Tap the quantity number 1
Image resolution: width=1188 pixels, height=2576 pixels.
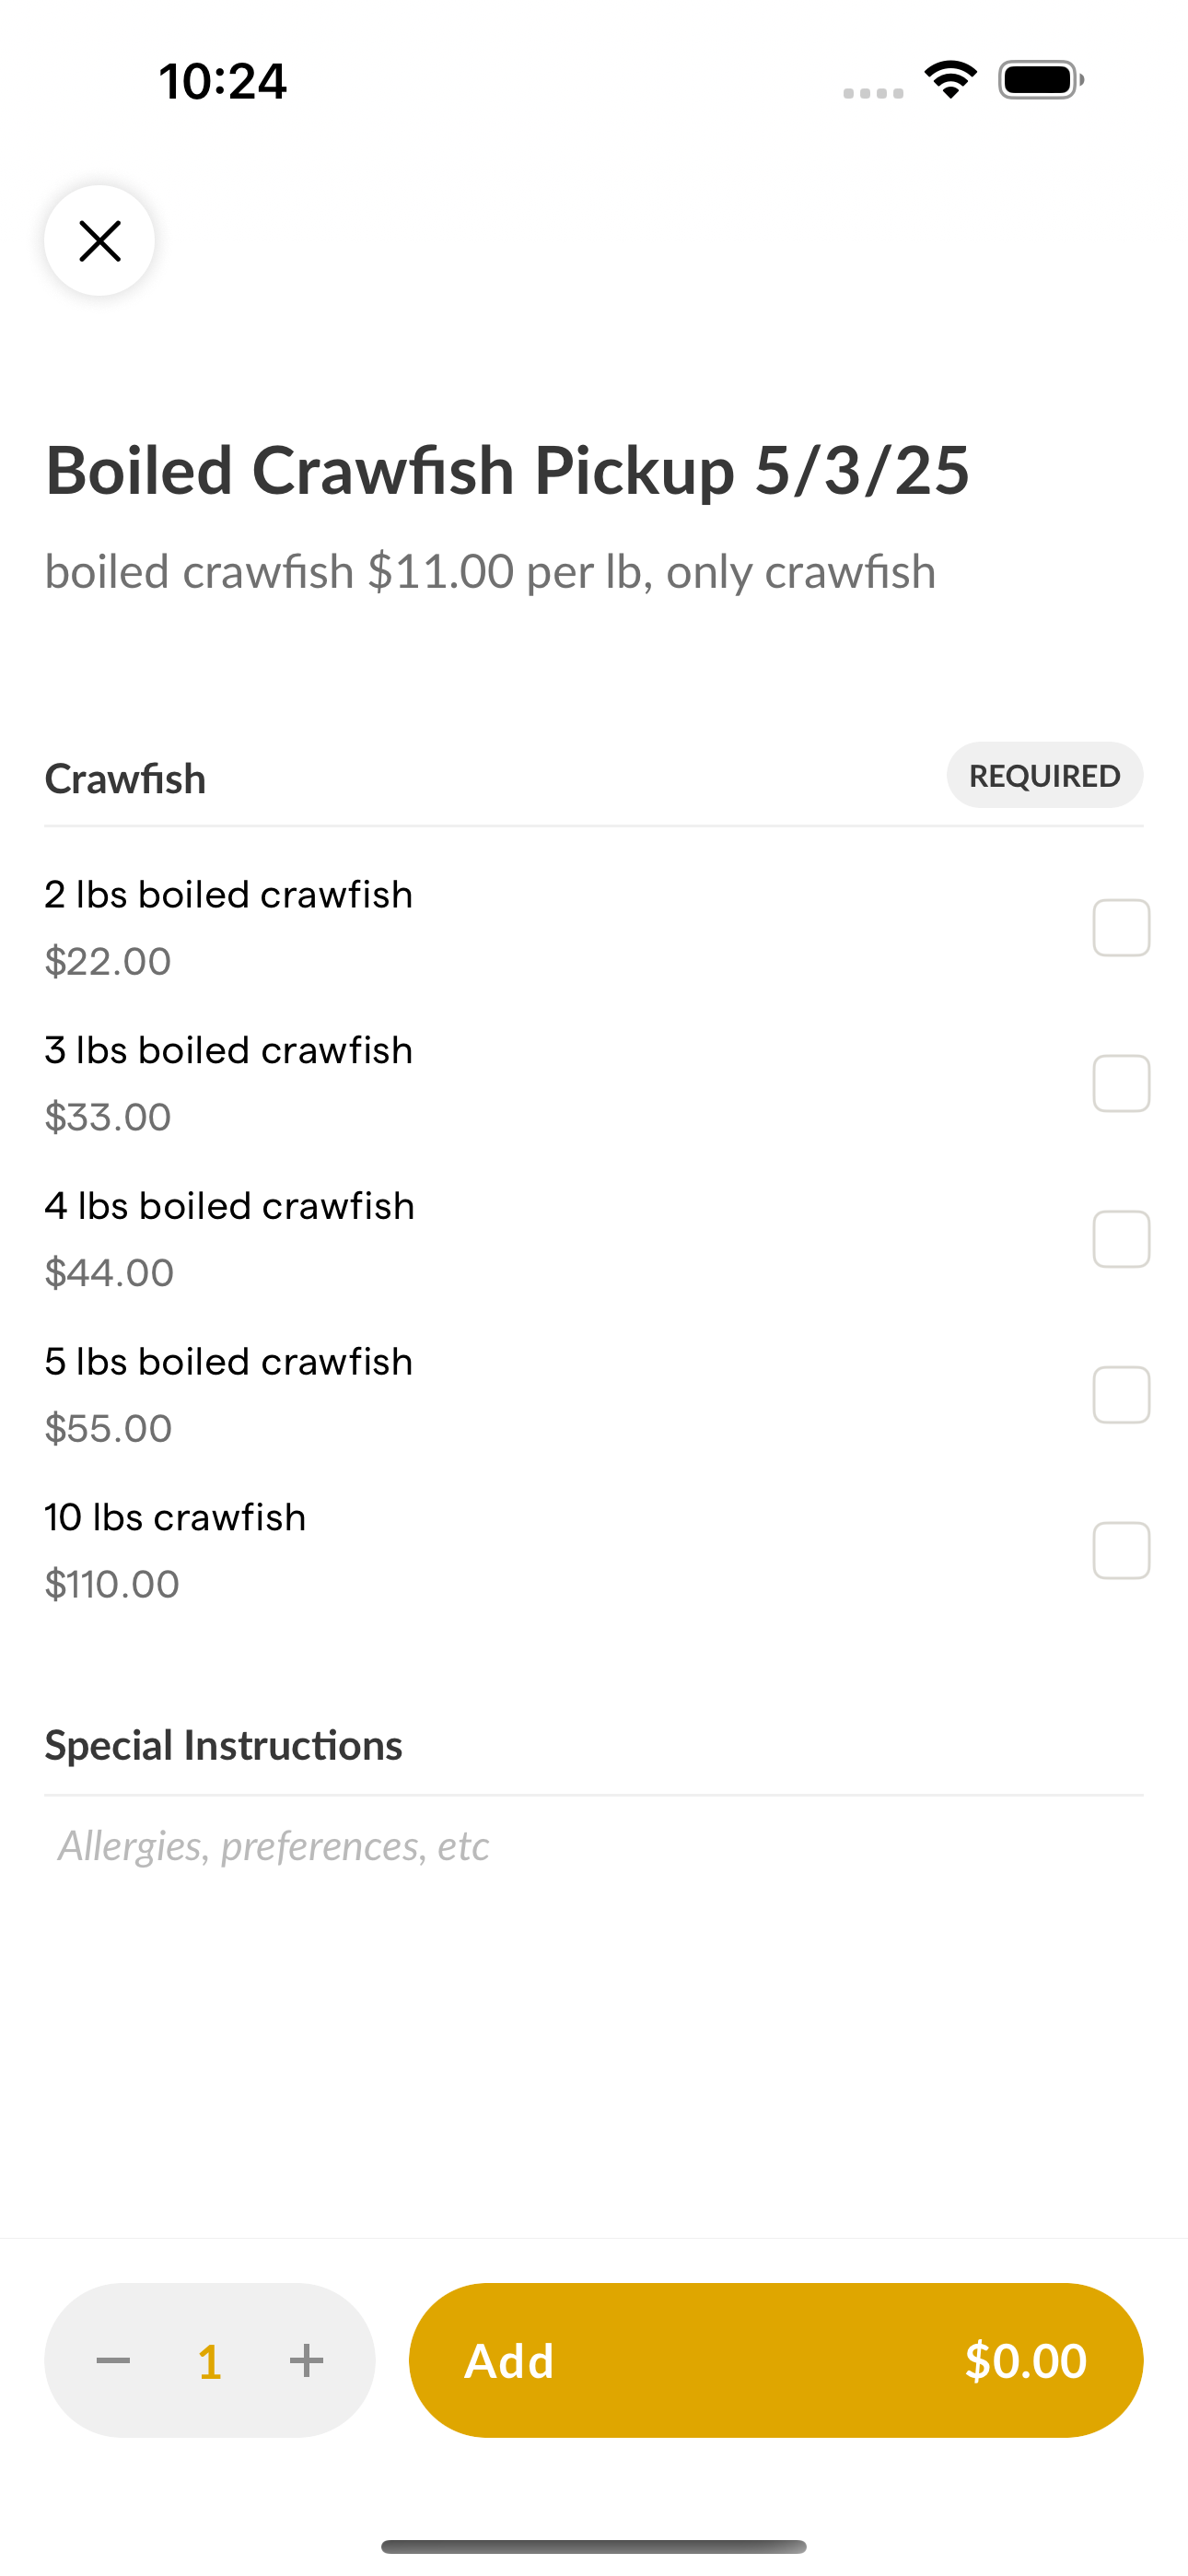pyautogui.click(x=209, y=2361)
